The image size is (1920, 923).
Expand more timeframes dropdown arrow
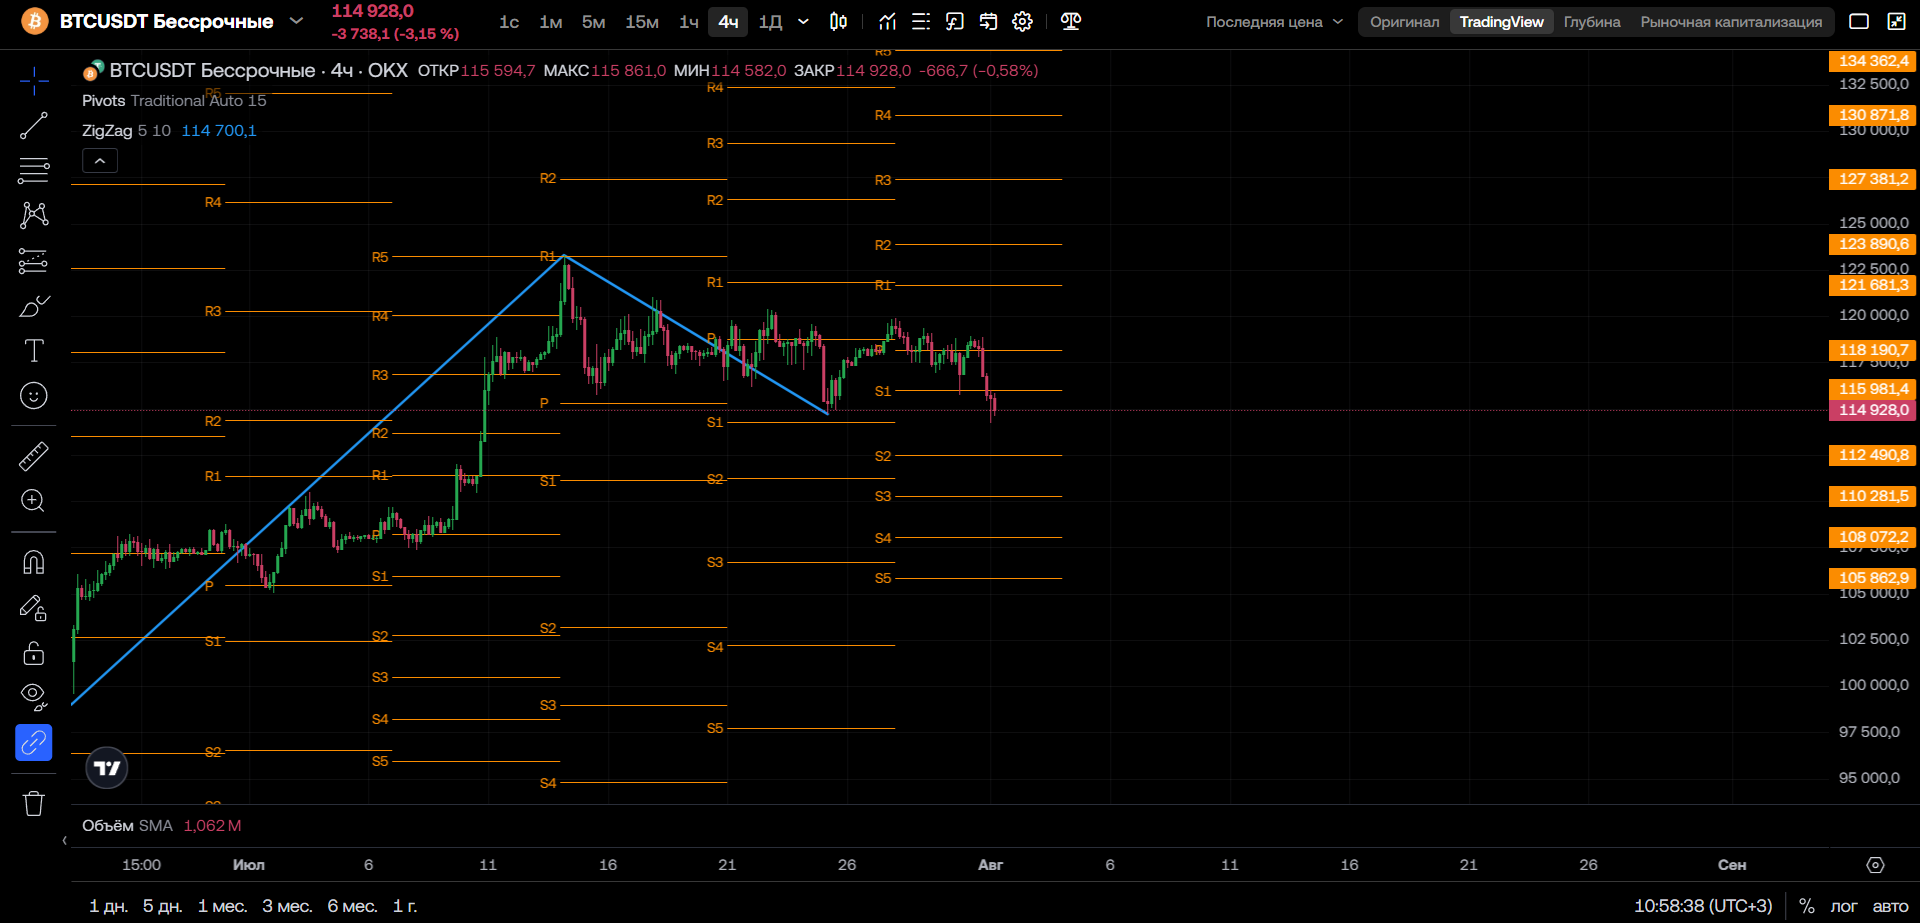click(803, 22)
